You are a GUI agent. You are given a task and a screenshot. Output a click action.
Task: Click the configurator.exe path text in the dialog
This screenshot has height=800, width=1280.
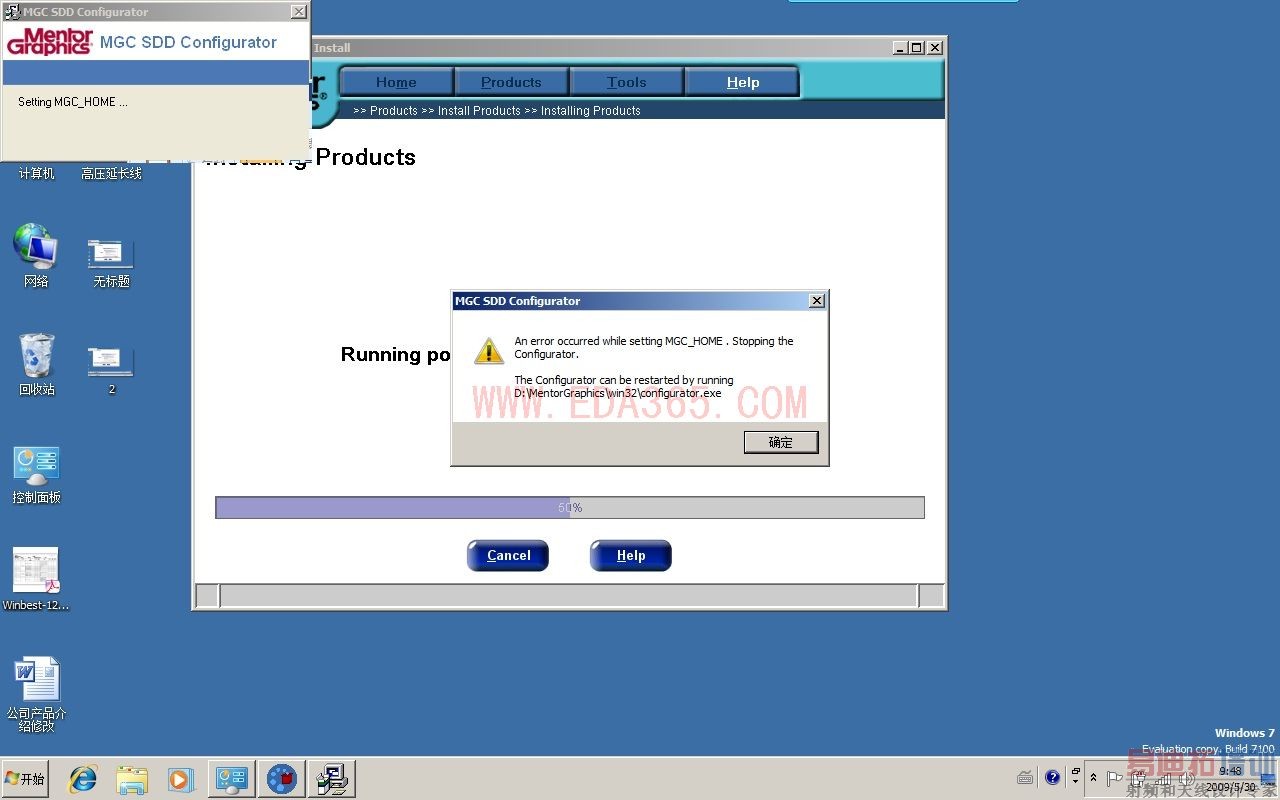pos(618,393)
